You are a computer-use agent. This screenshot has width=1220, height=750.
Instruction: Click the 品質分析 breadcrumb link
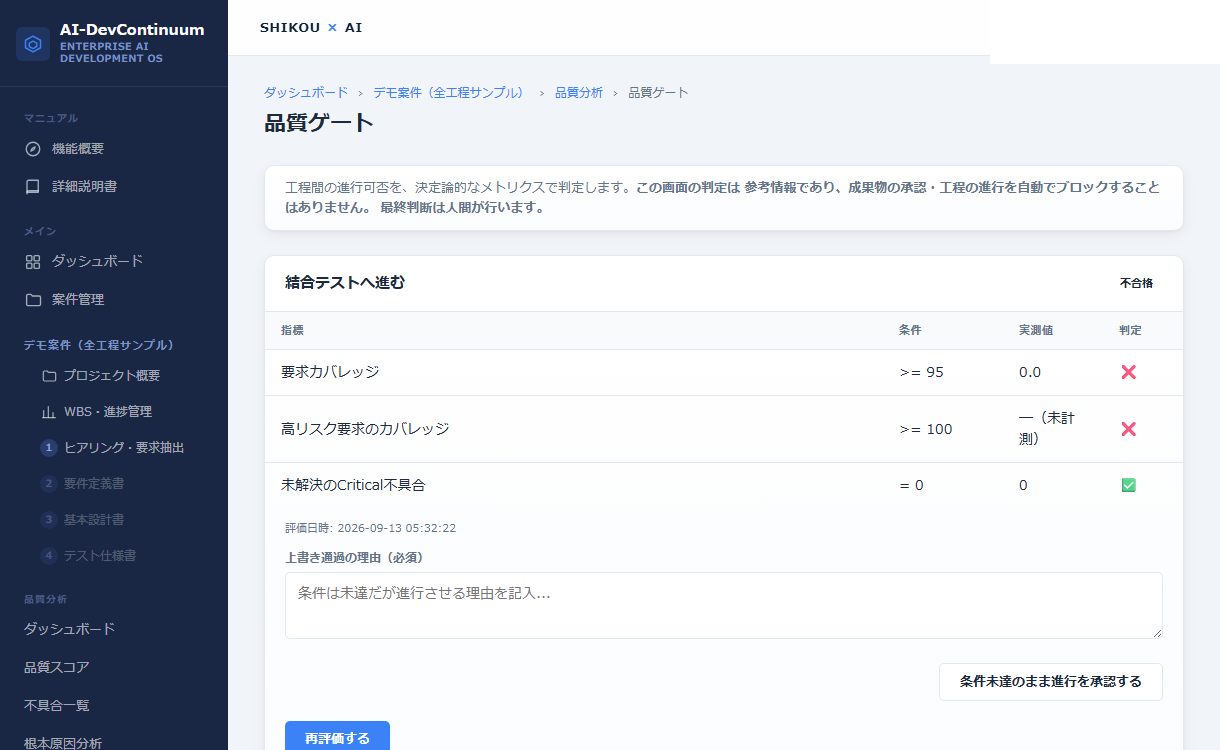click(x=579, y=92)
